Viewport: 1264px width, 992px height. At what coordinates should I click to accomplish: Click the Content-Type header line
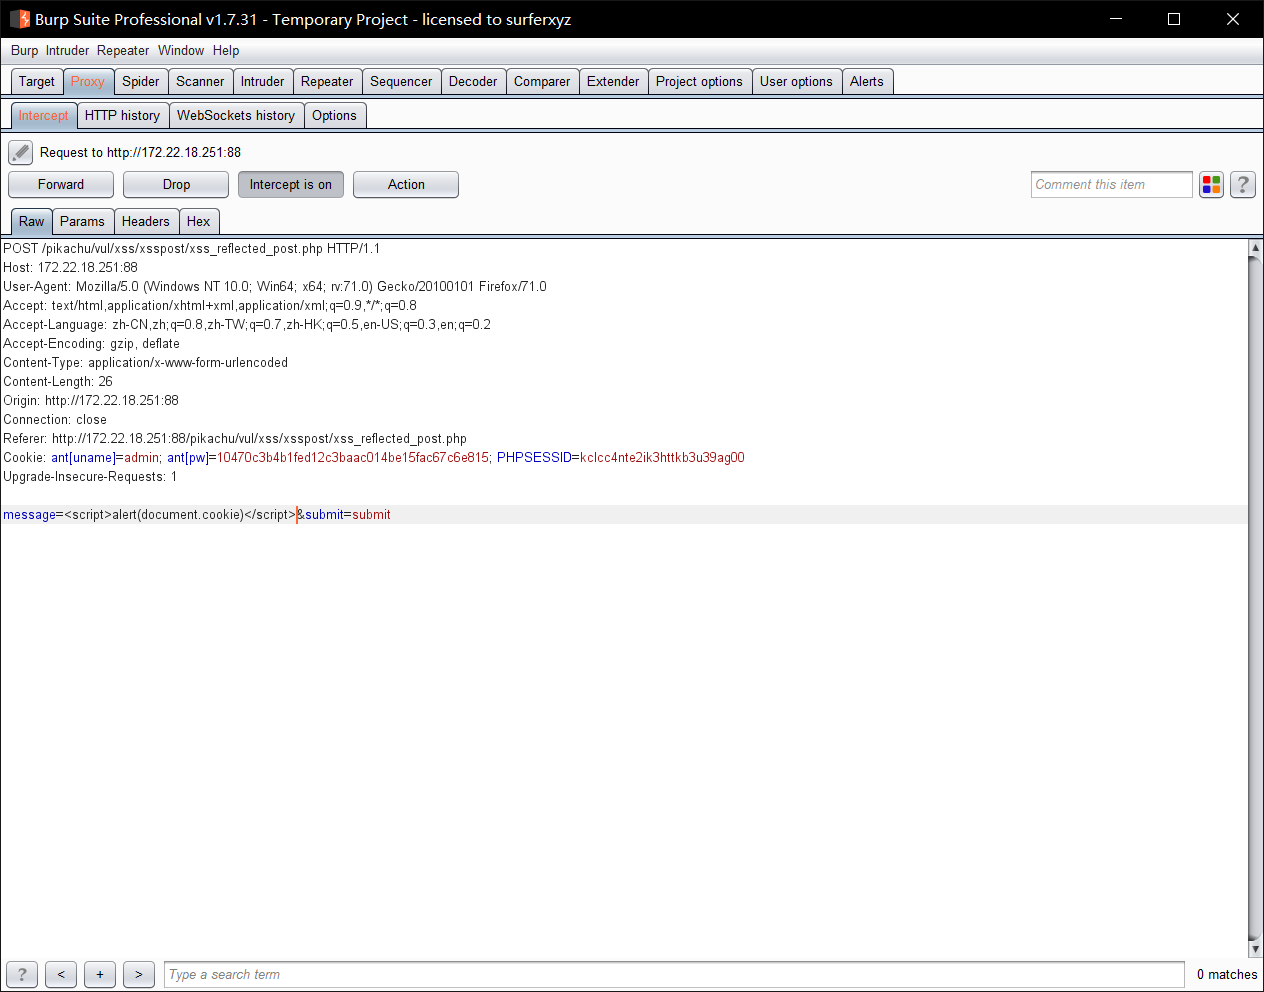[146, 362]
